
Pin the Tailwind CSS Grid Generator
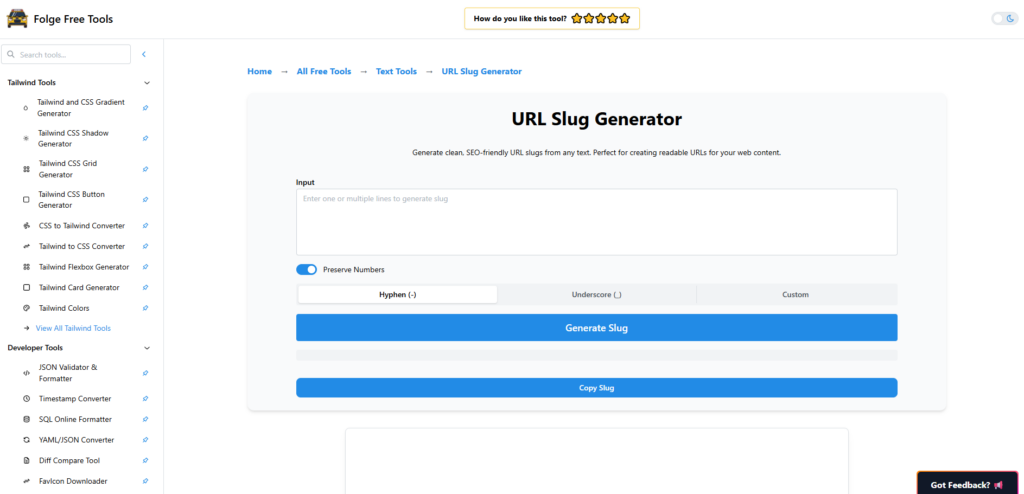coord(146,169)
